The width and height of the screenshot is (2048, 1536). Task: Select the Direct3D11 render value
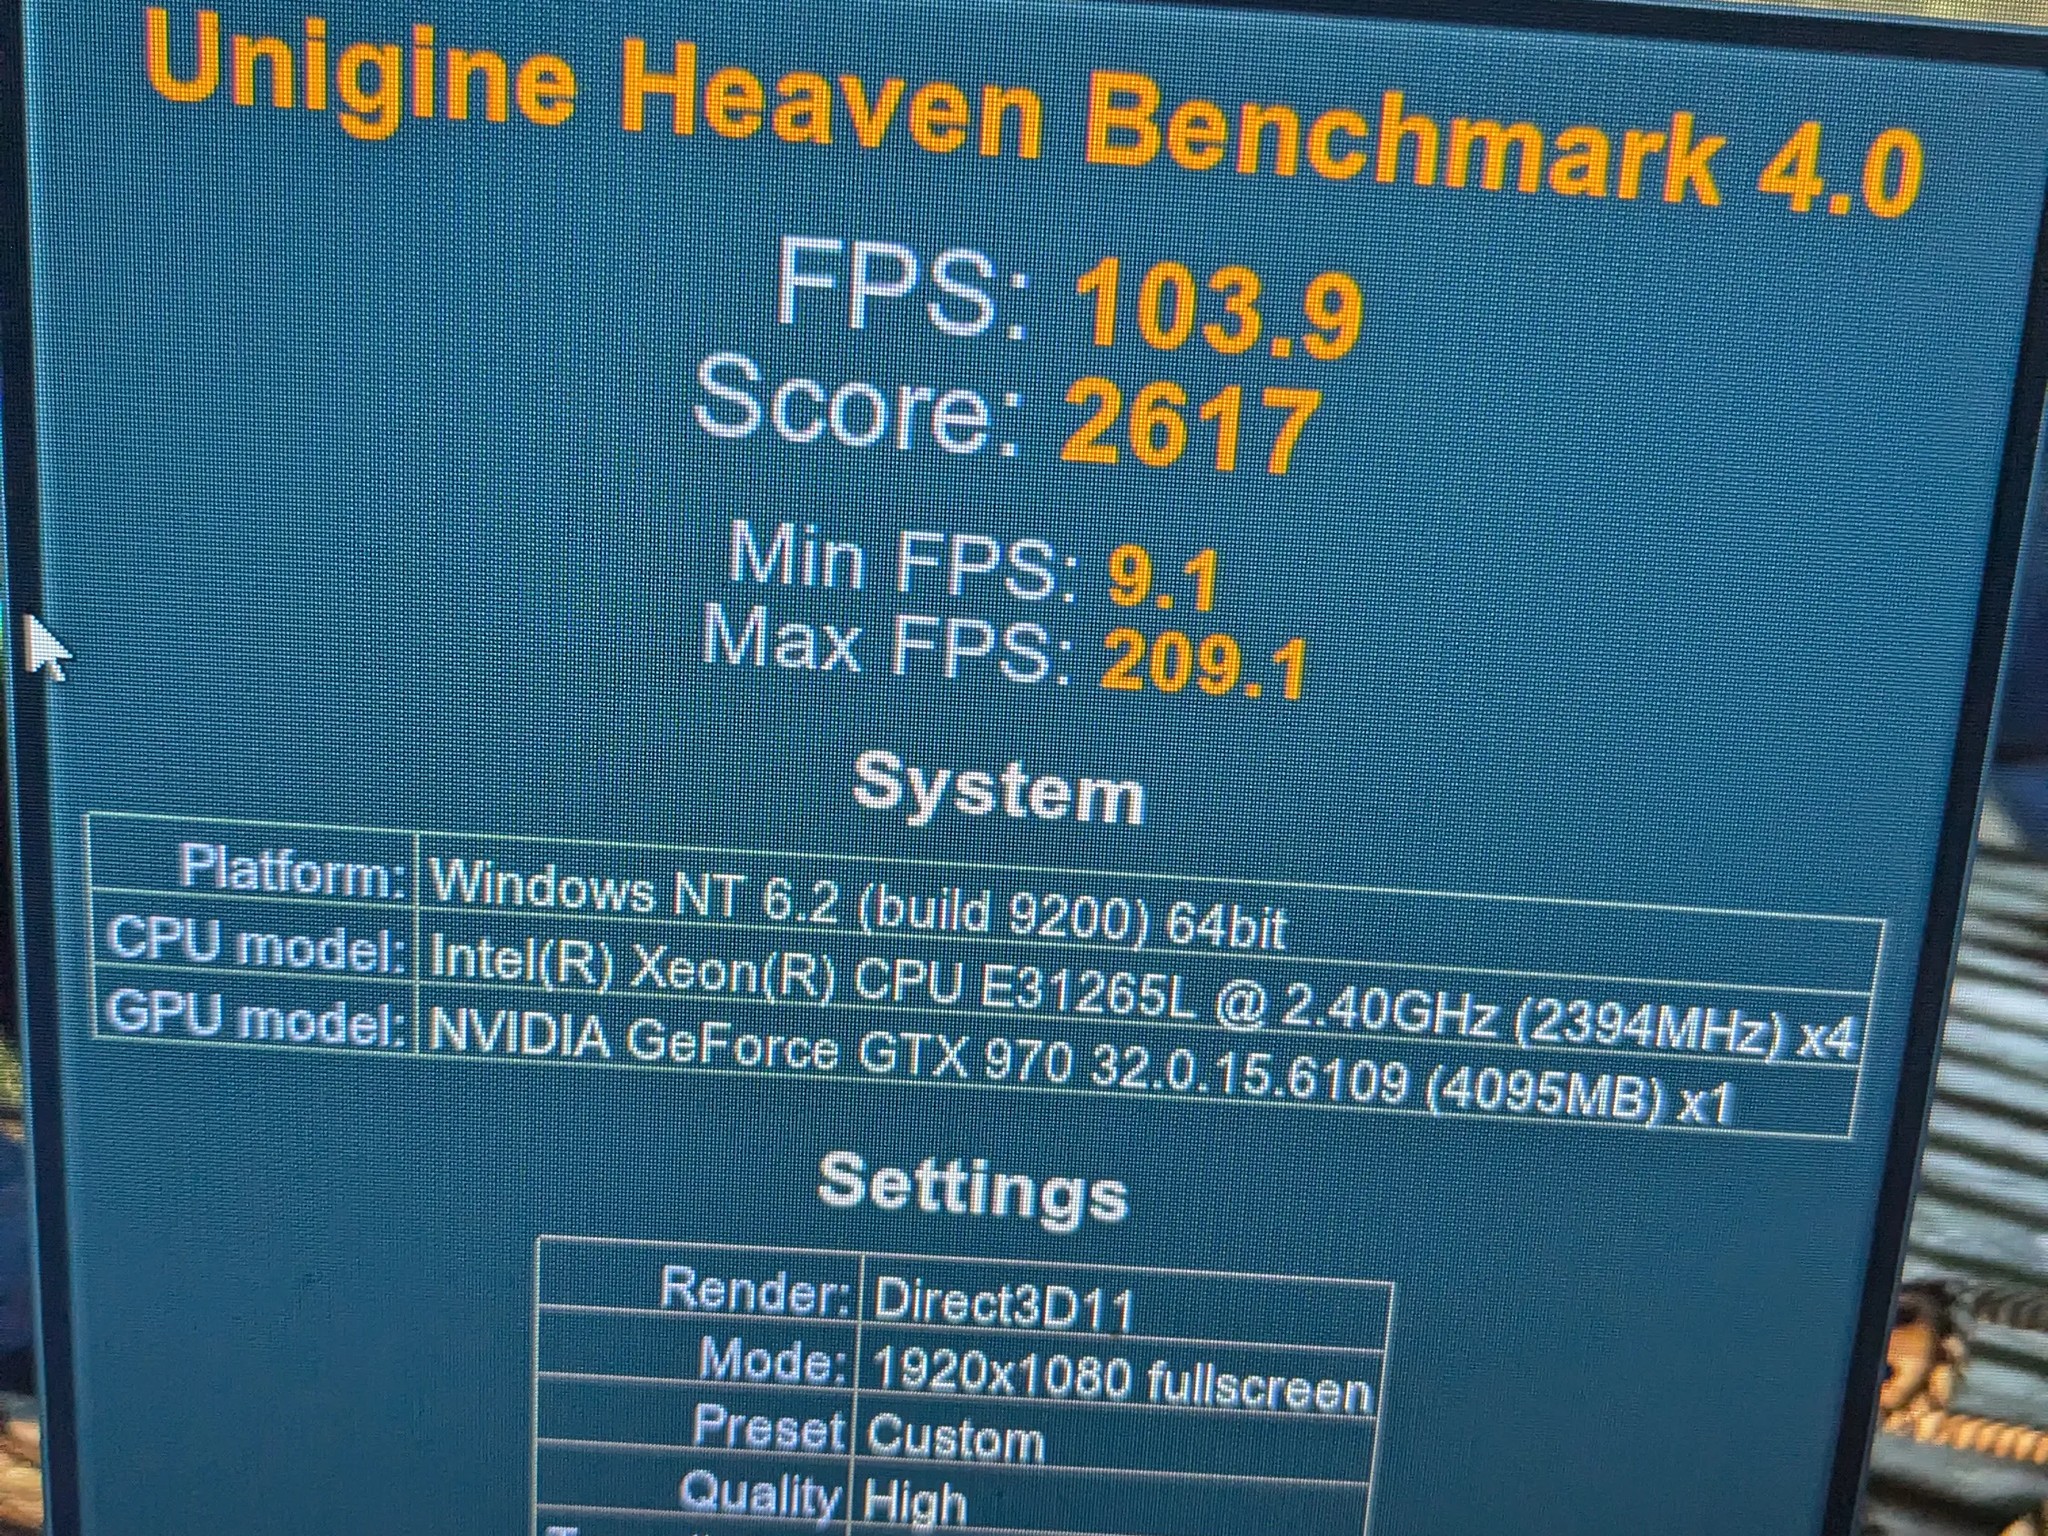tap(1126, 1306)
